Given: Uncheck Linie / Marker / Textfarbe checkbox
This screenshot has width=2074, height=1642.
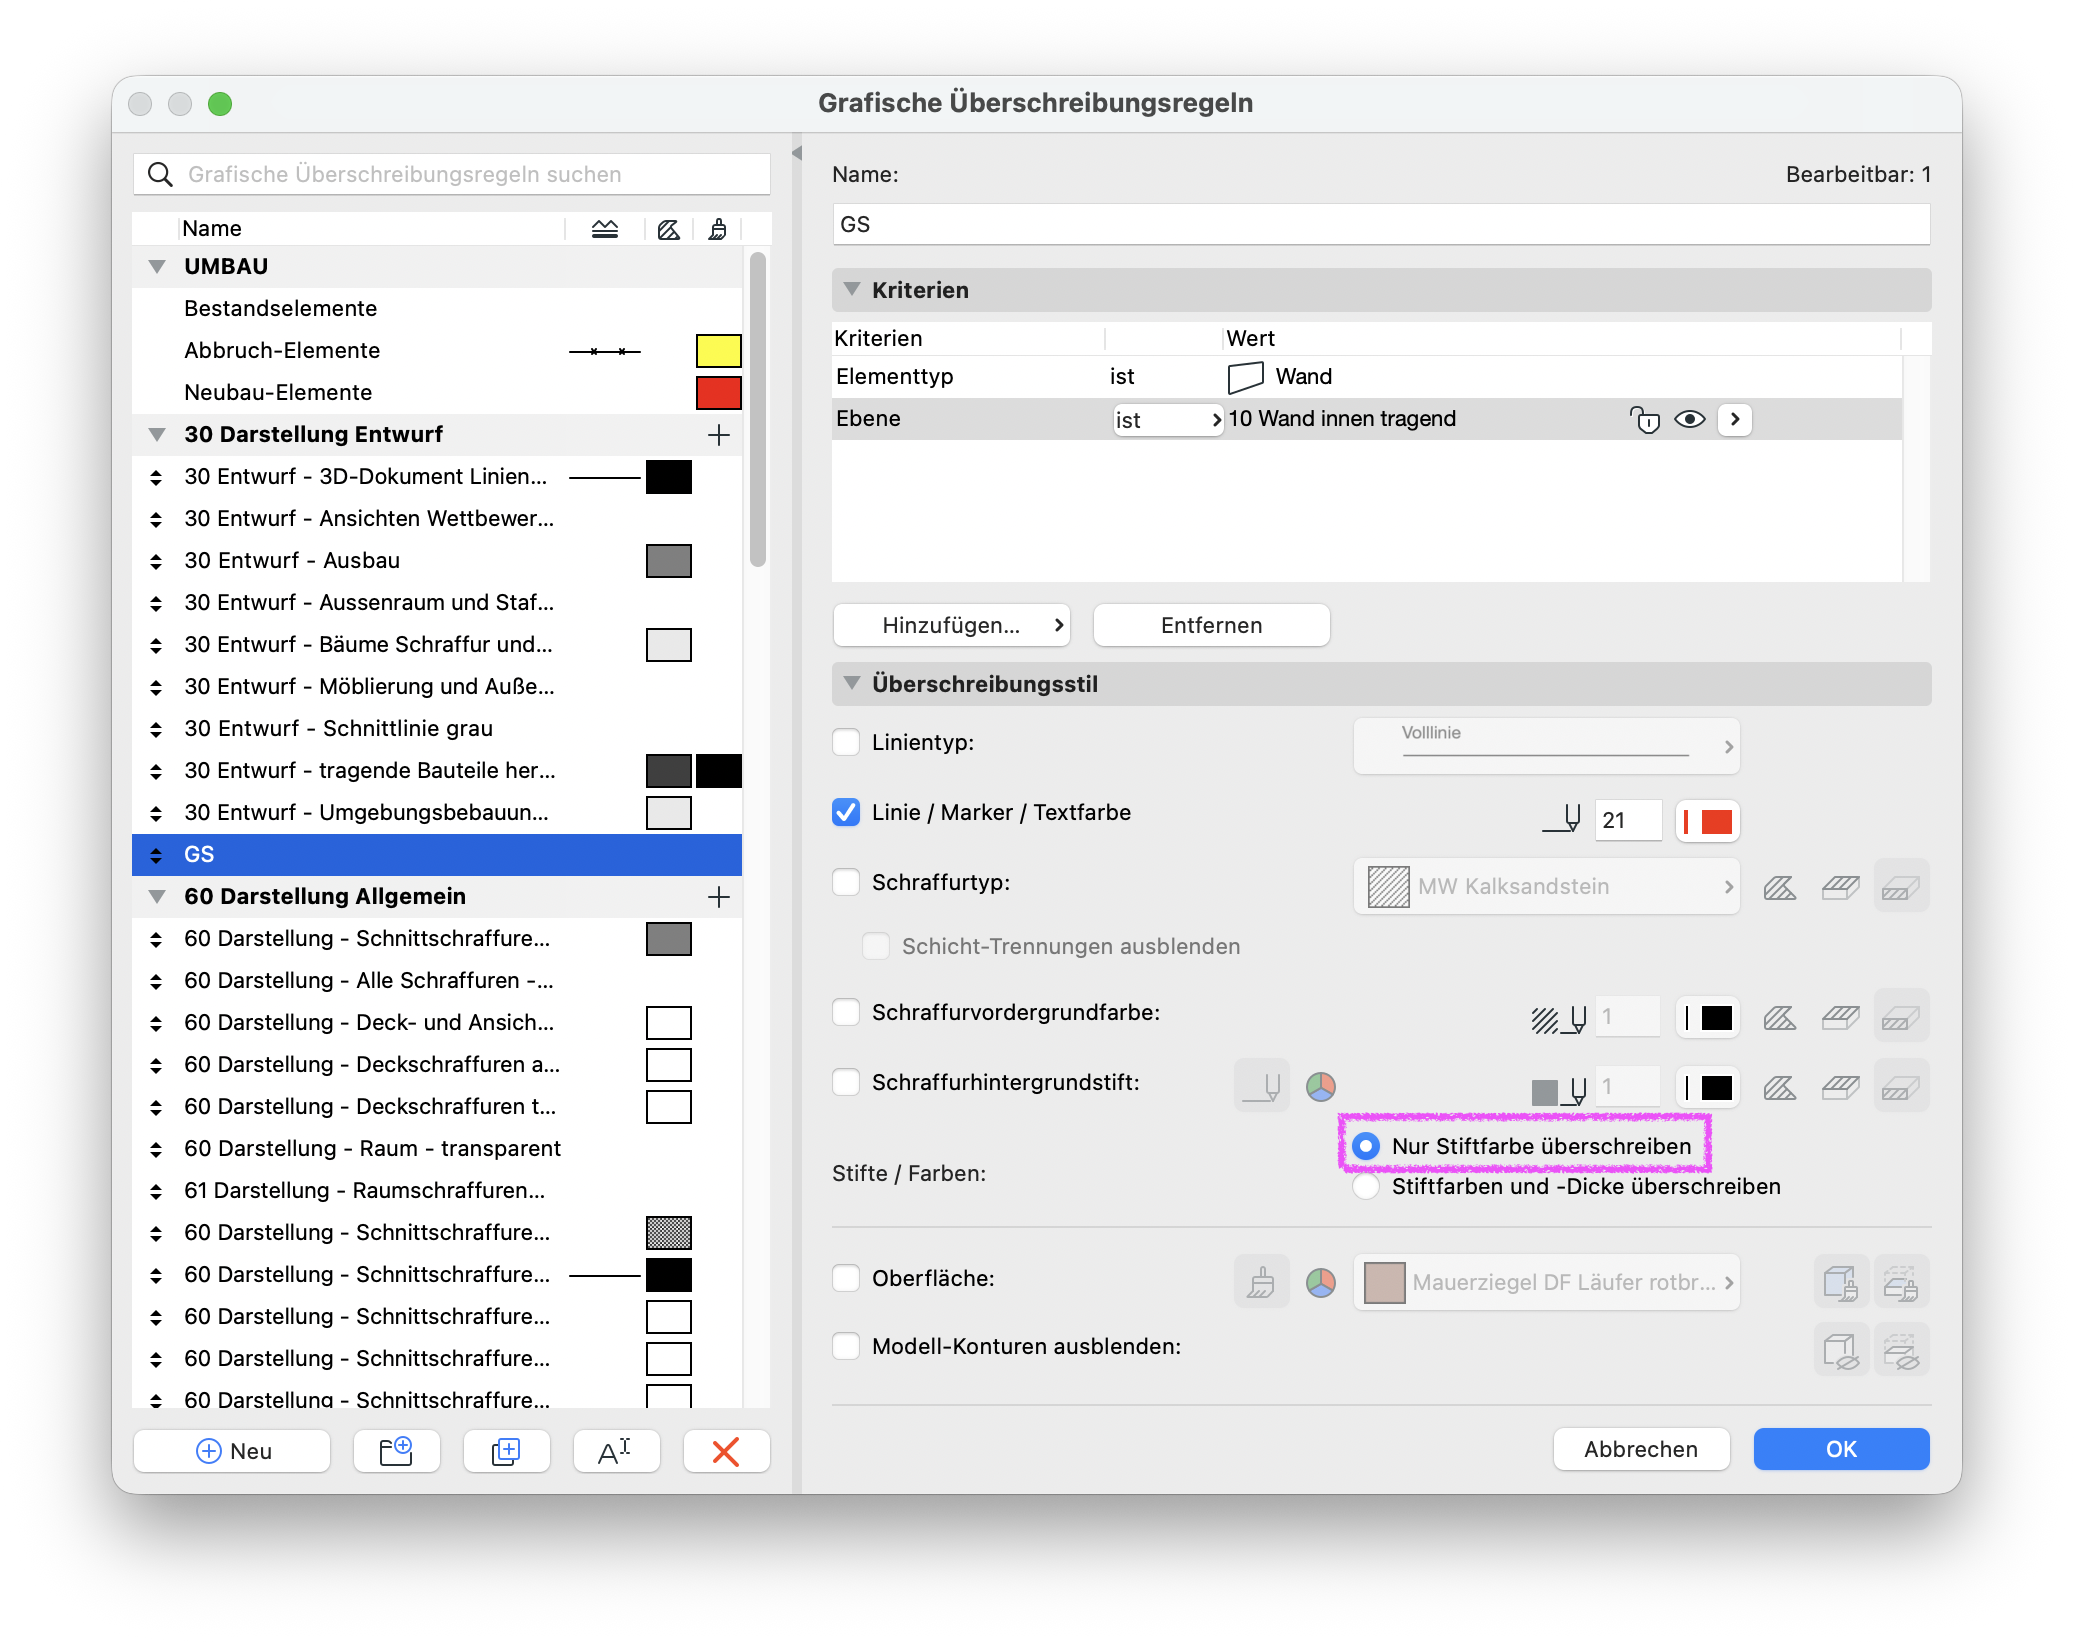Looking at the screenshot, I should pyautogui.click(x=846, y=812).
